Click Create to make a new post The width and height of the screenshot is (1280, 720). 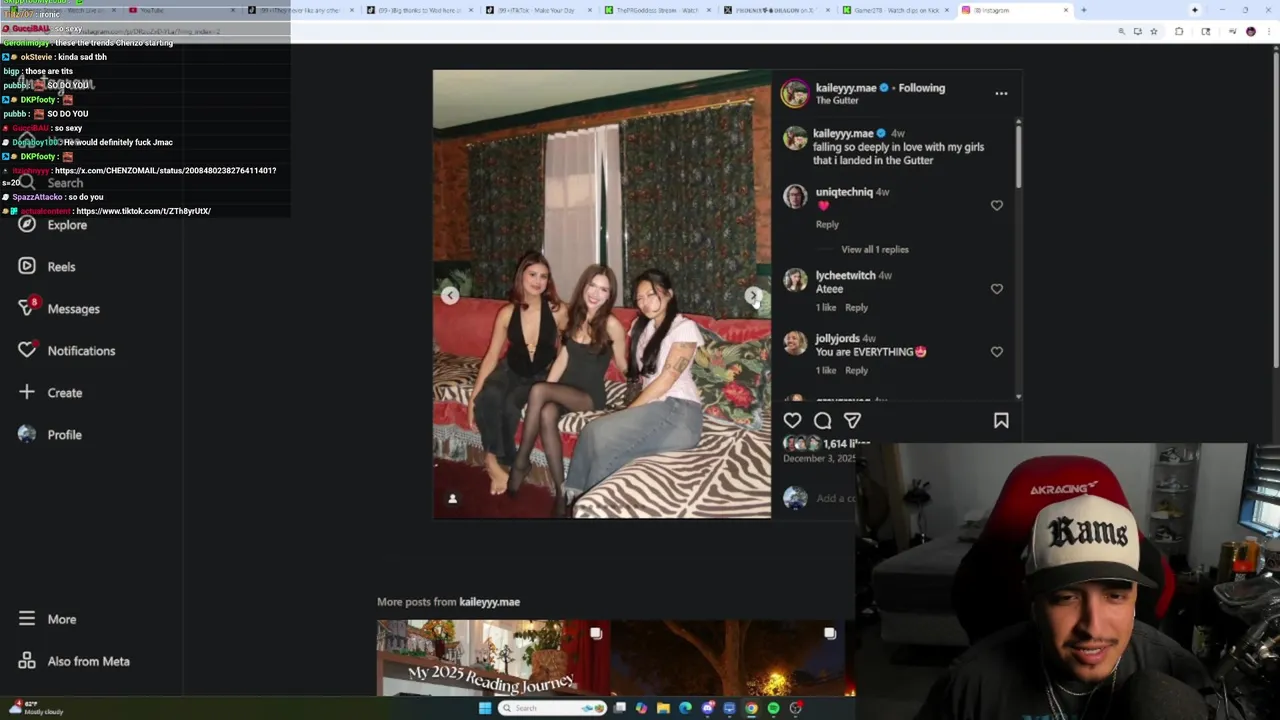(50, 393)
